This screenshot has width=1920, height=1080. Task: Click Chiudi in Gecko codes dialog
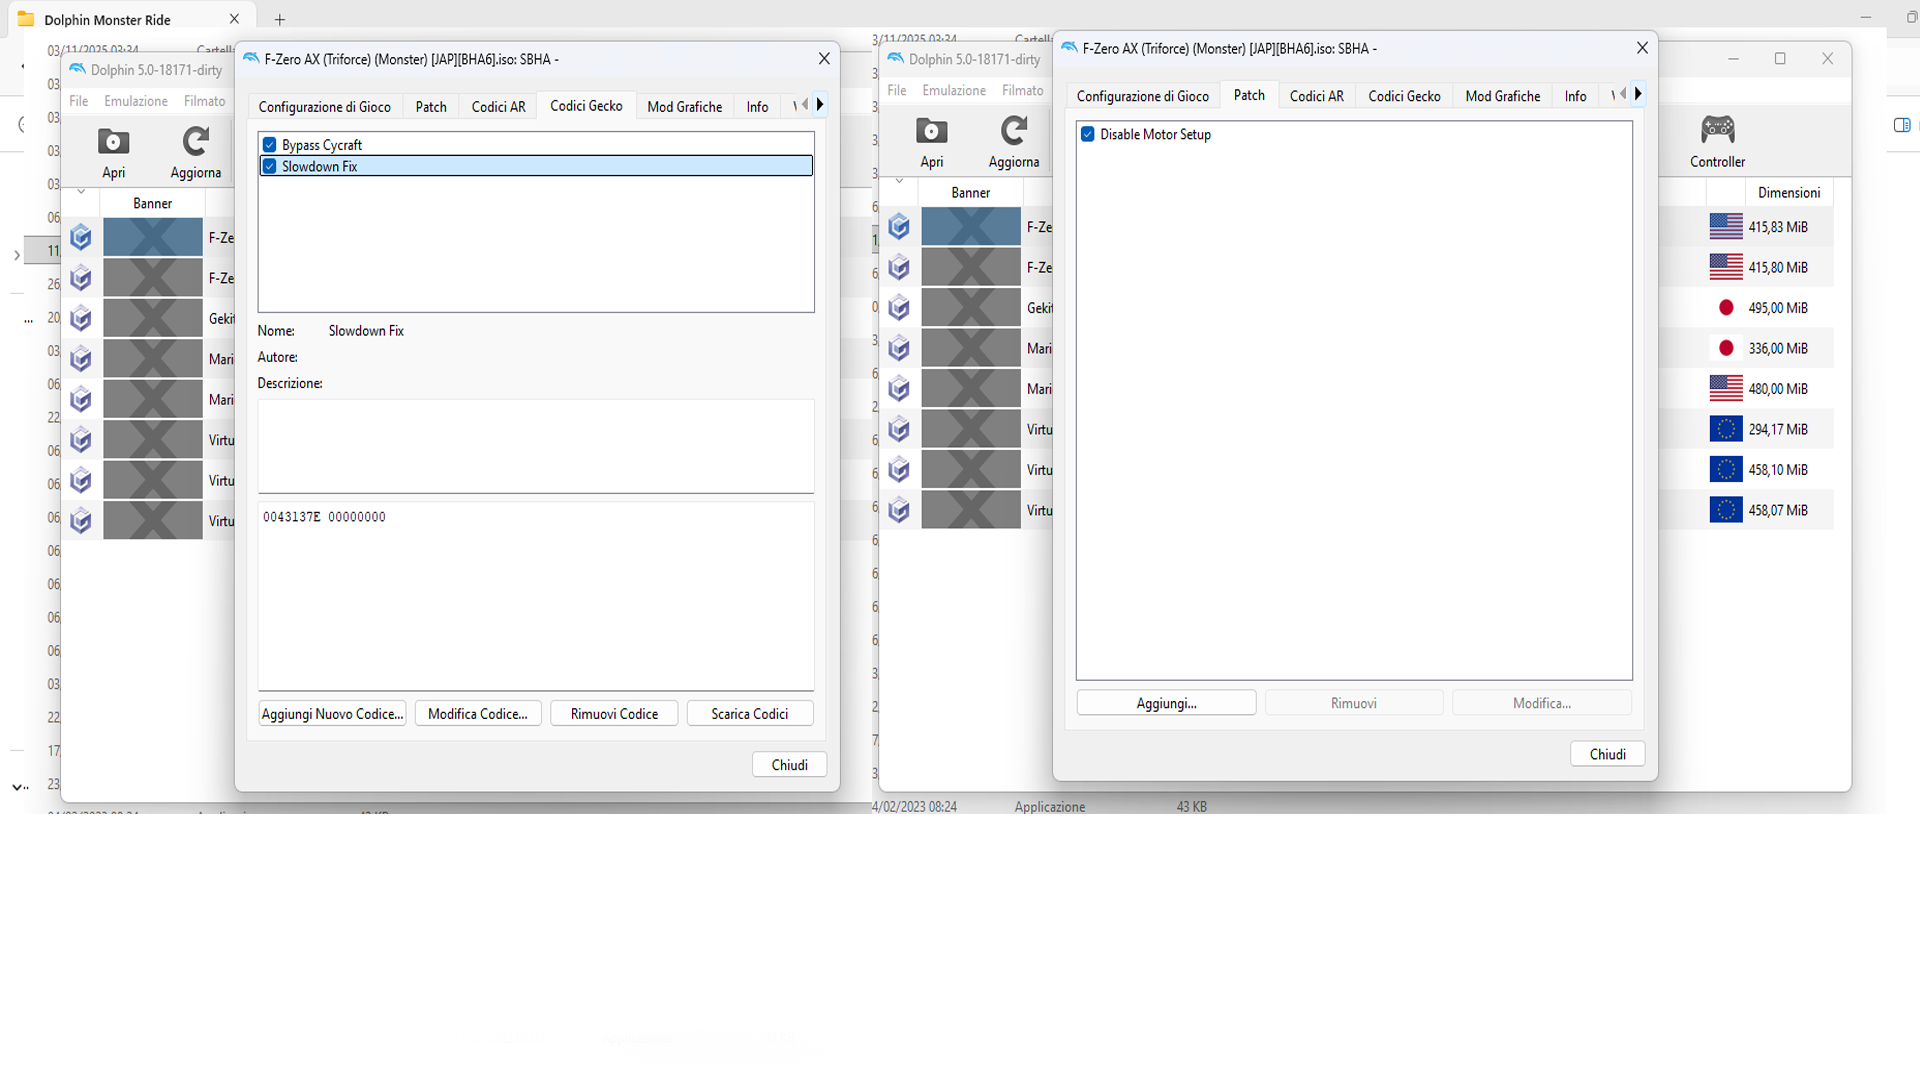point(790,765)
